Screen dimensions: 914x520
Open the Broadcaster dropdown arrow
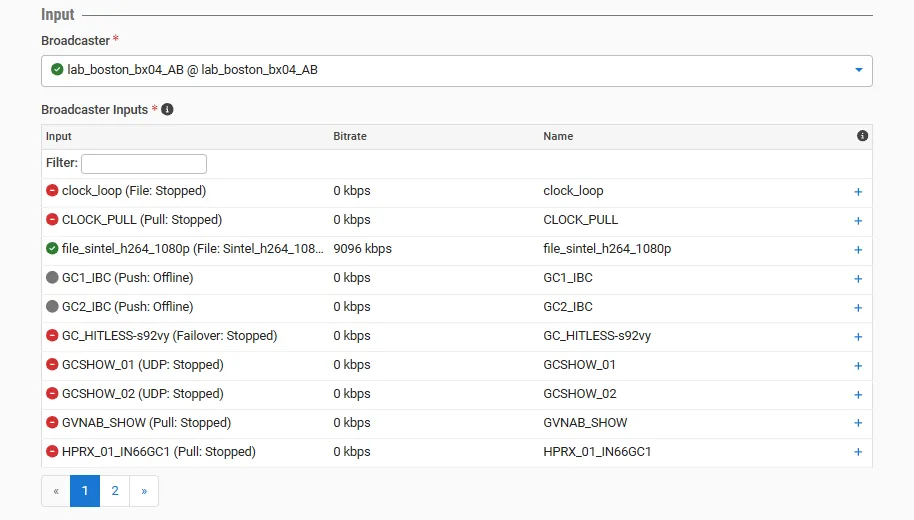click(859, 70)
